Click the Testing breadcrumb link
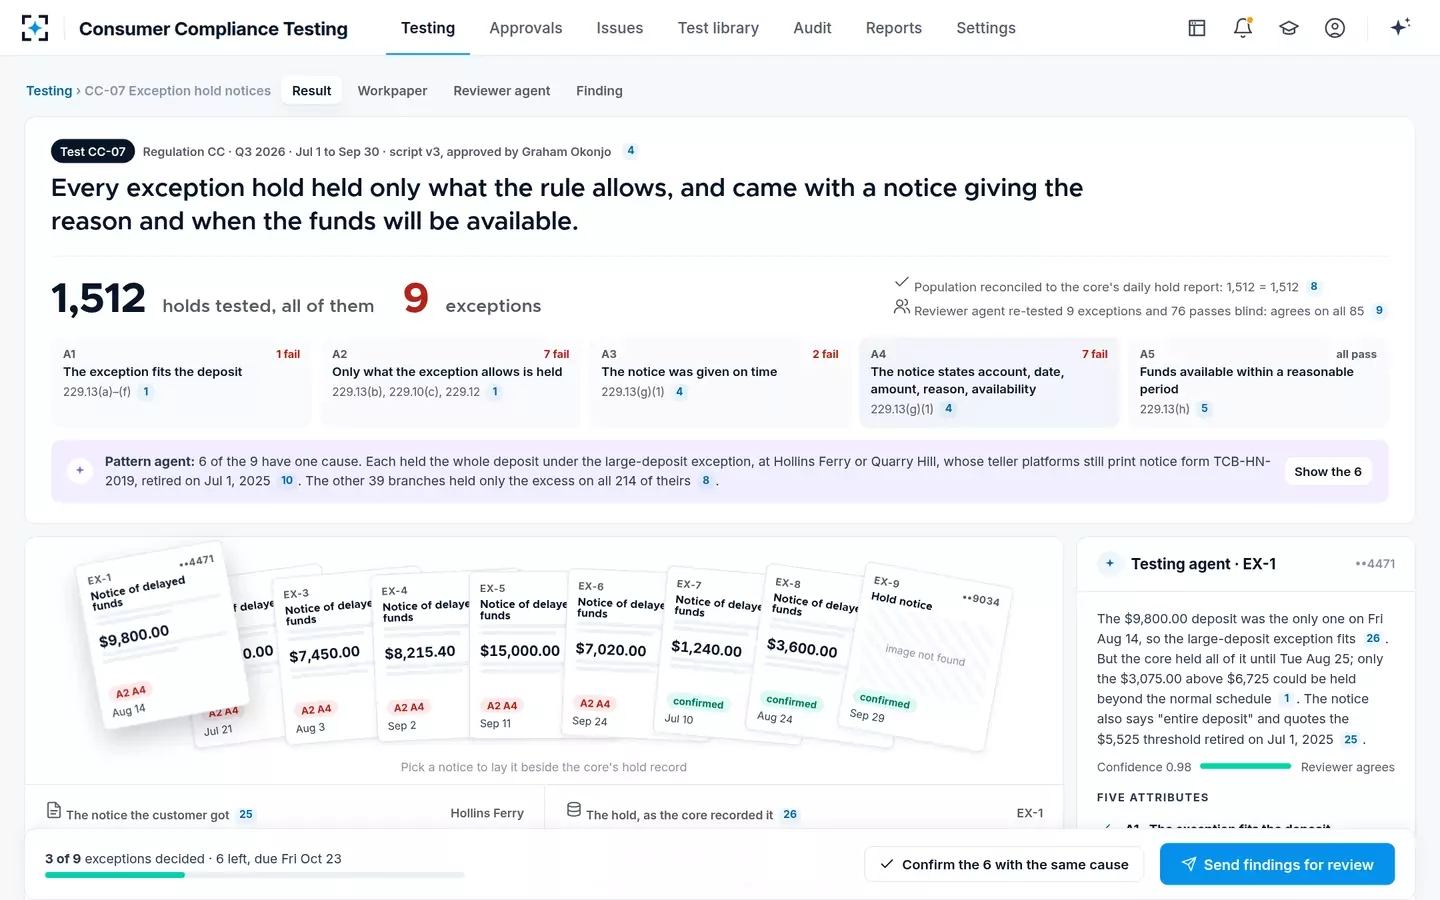Image resolution: width=1440 pixels, height=900 pixels. coord(49,91)
